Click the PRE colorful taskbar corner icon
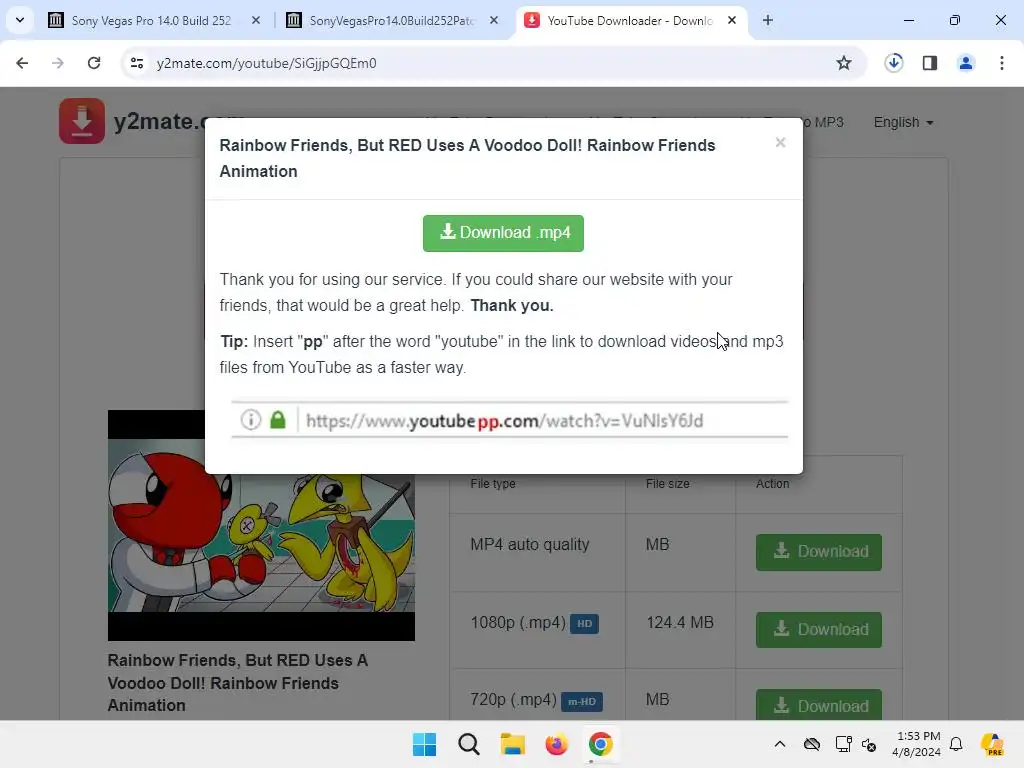The height and width of the screenshot is (768, 1024). (992, 744)
